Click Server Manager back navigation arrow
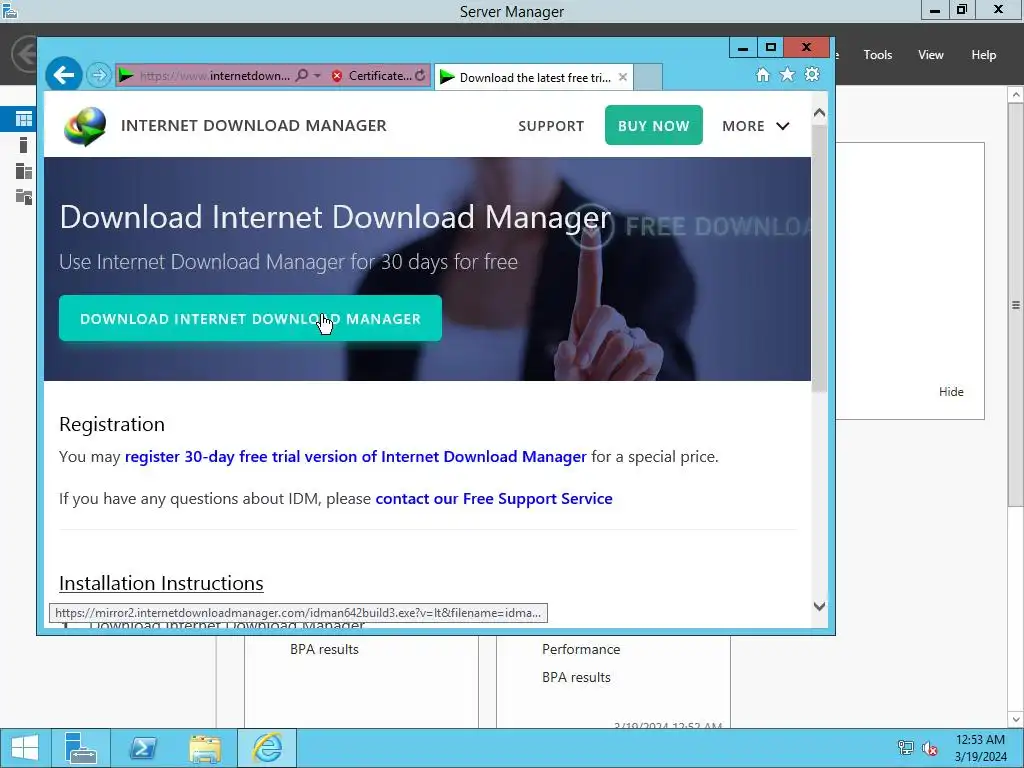The image size is (1024, 768). 25,54
